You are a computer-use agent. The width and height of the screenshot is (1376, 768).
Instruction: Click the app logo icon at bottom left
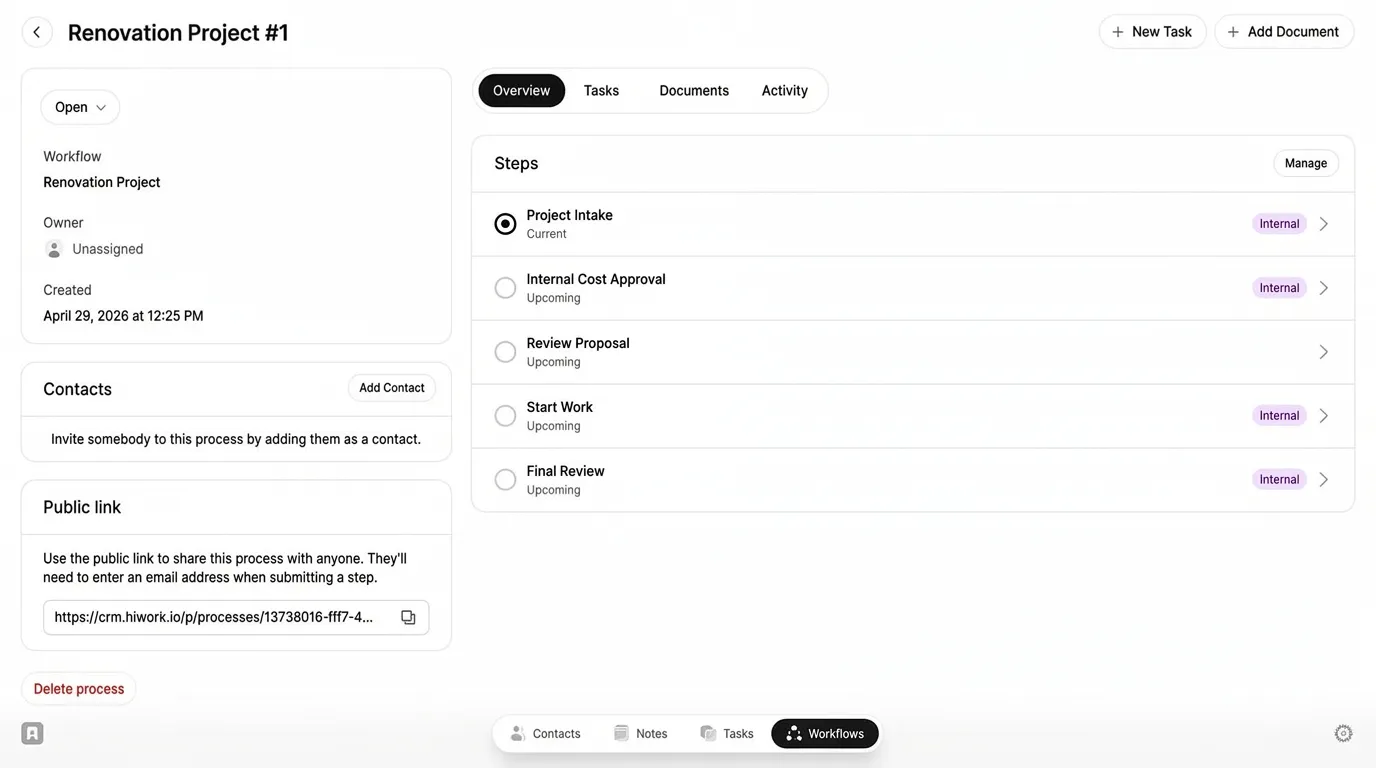[32, 733]
